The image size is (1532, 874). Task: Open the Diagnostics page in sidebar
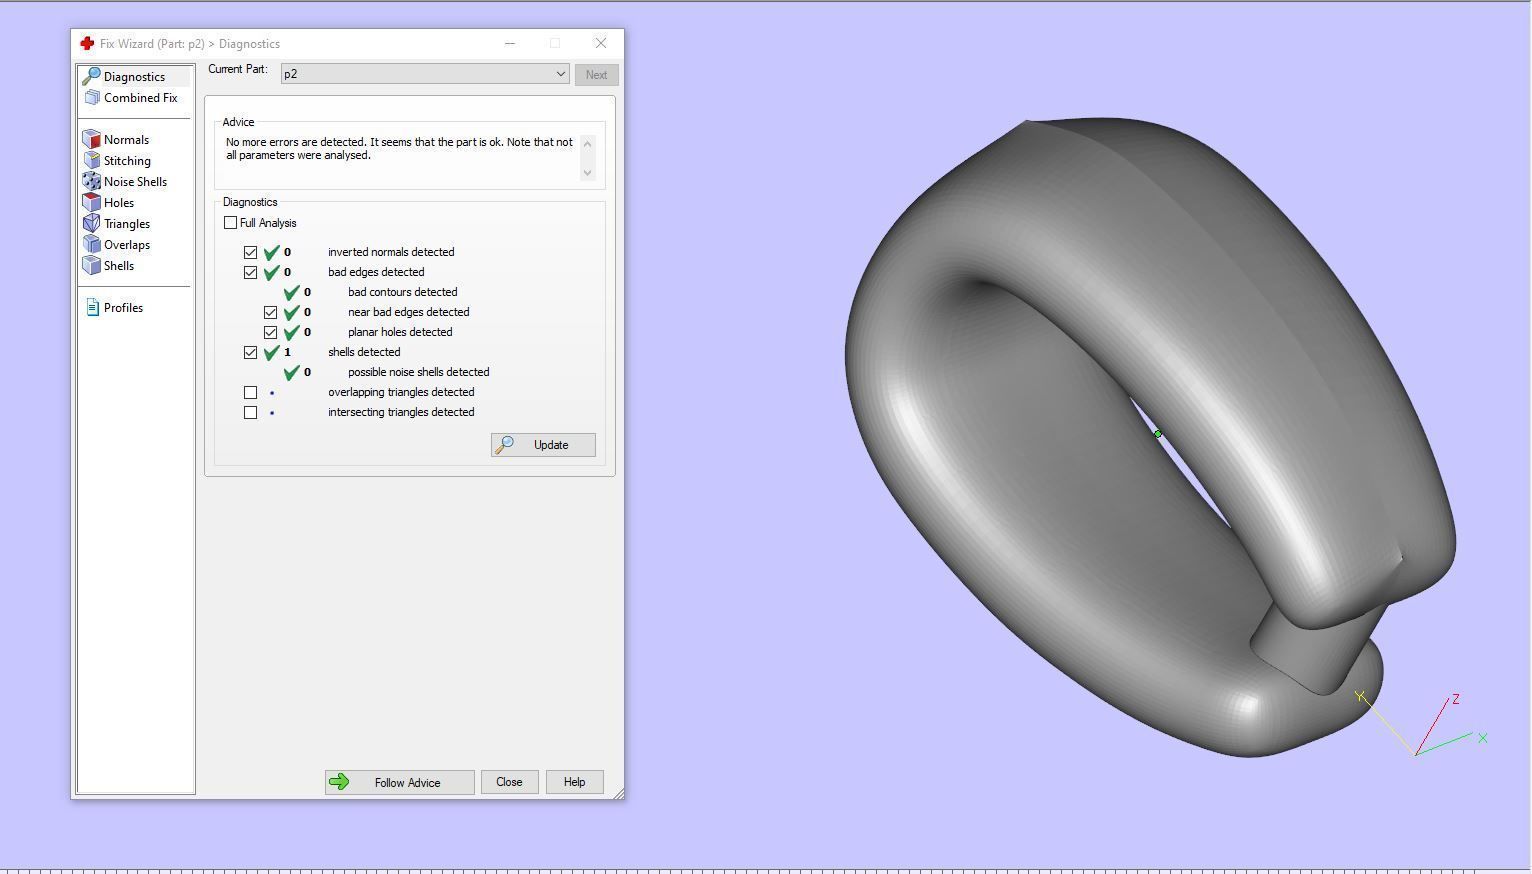point(134,77)
